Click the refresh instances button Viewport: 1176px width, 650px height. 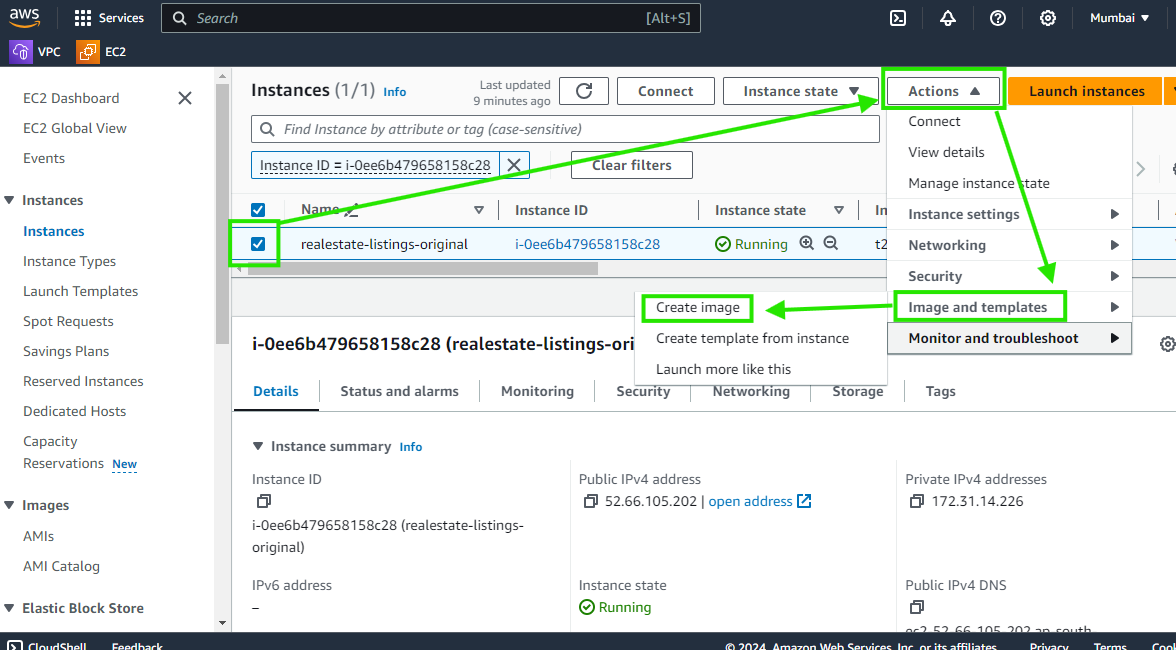pyautogui.click(x=584, y=91)
